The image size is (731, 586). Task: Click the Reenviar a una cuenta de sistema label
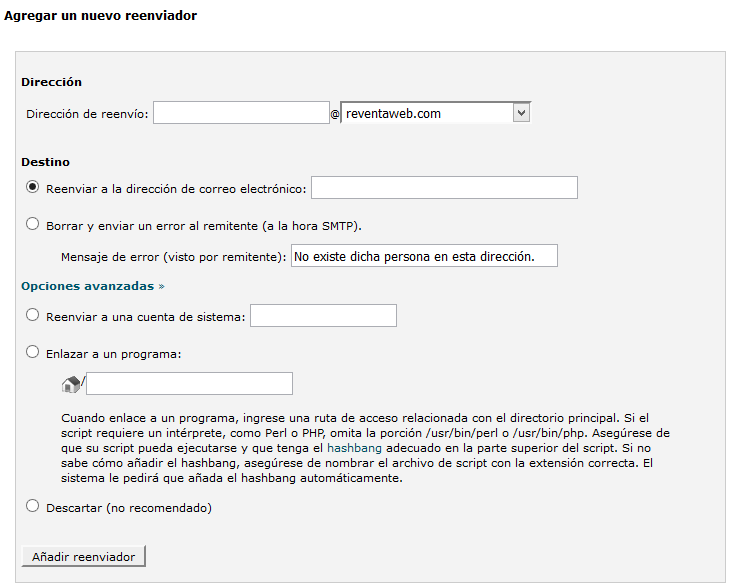(146, 316)
